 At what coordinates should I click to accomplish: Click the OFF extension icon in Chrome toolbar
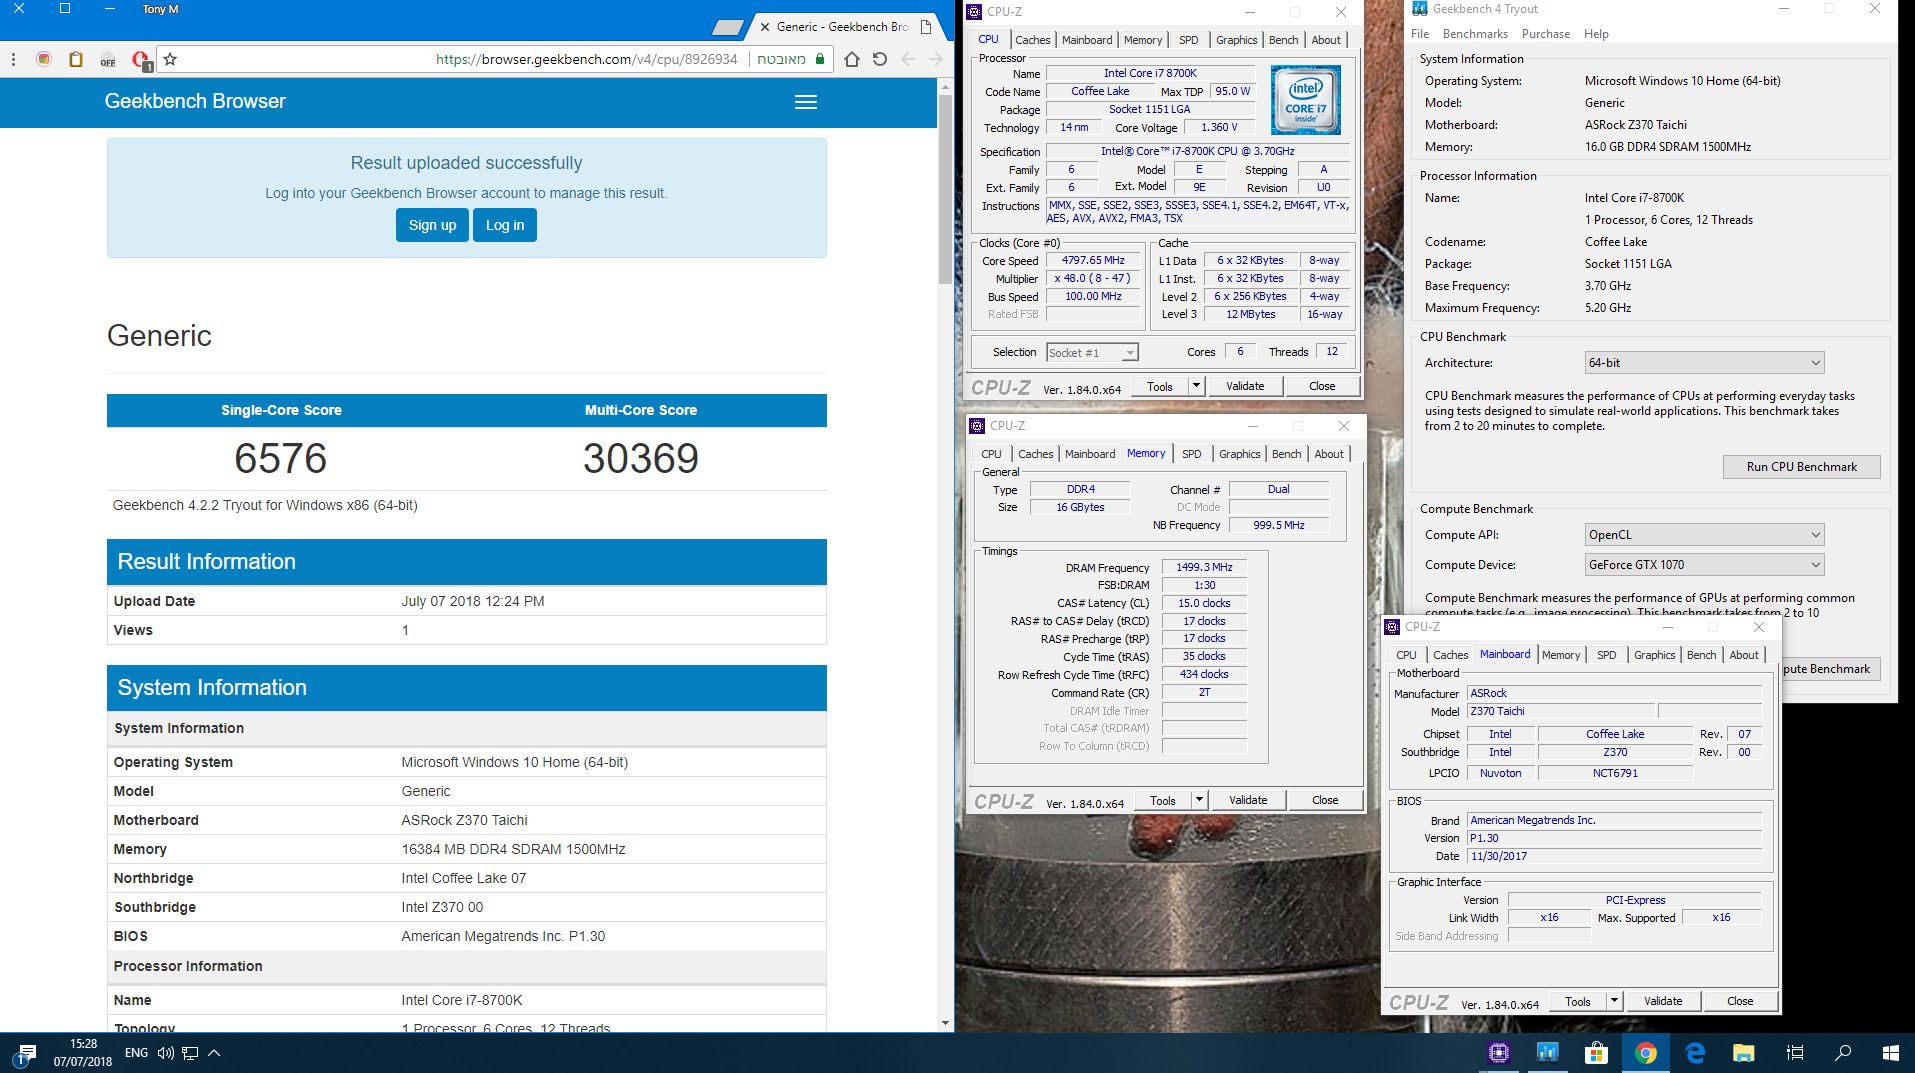click(108, 60)
